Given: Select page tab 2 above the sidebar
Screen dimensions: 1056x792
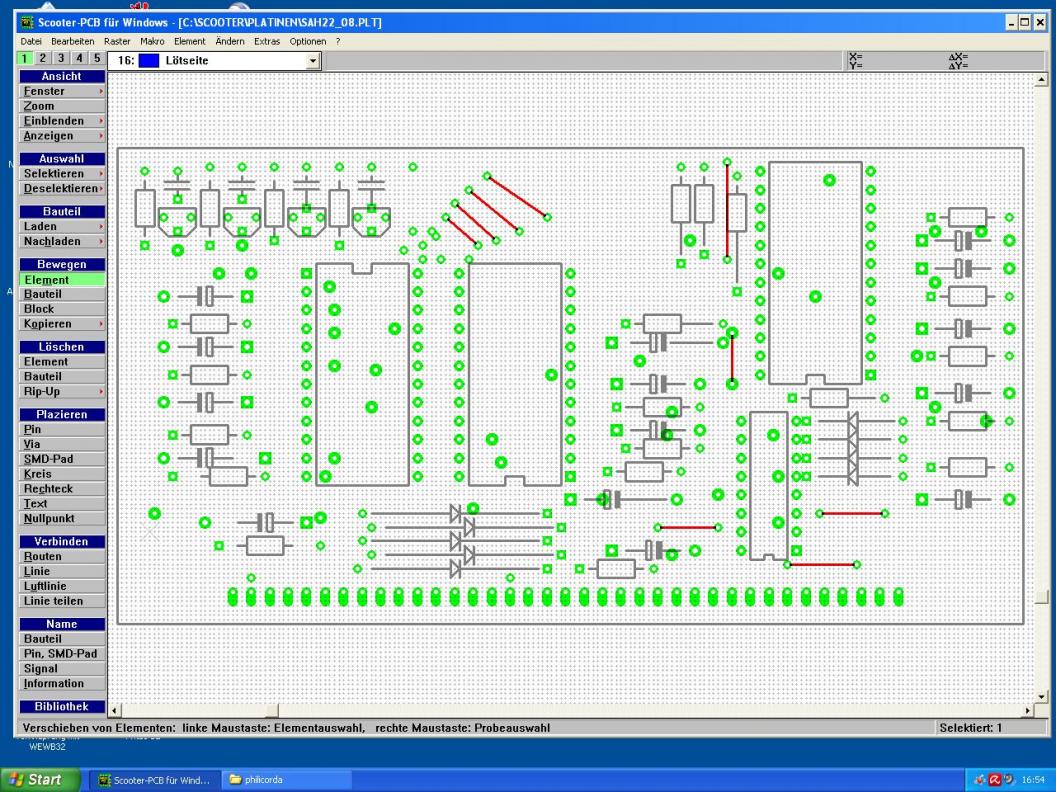Looking at the screenshot, I should 43,59.
